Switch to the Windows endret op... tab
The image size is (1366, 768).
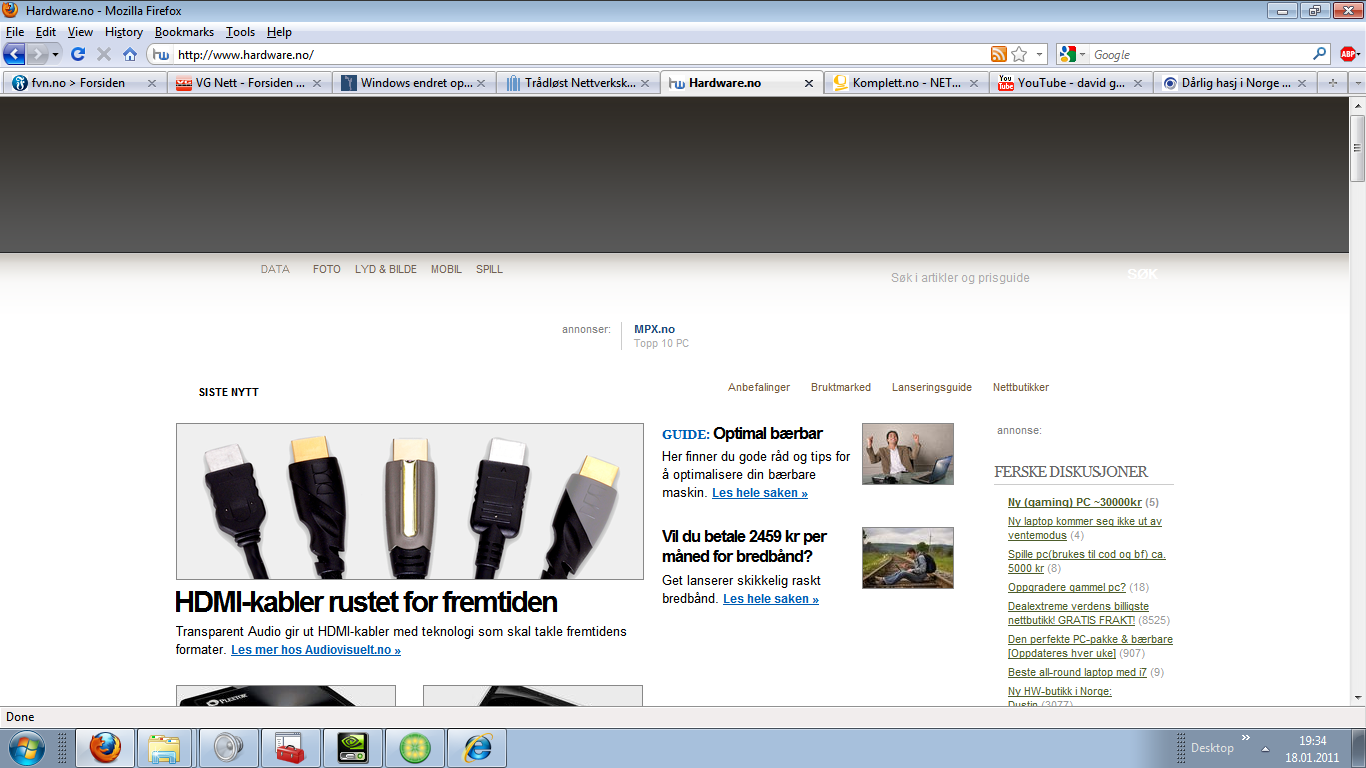413,83
